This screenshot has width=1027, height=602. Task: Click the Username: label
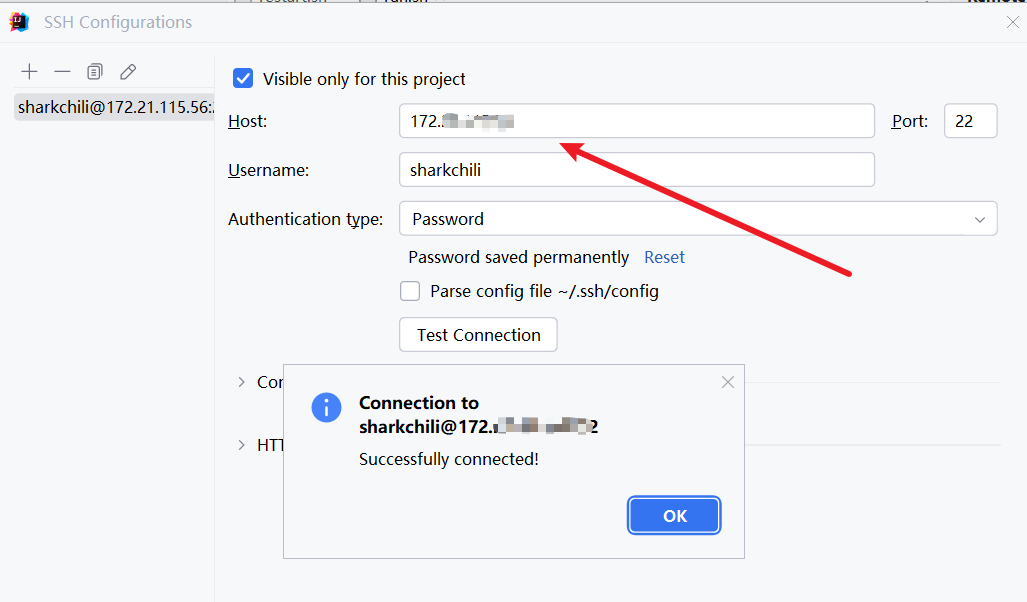(269, 170)
